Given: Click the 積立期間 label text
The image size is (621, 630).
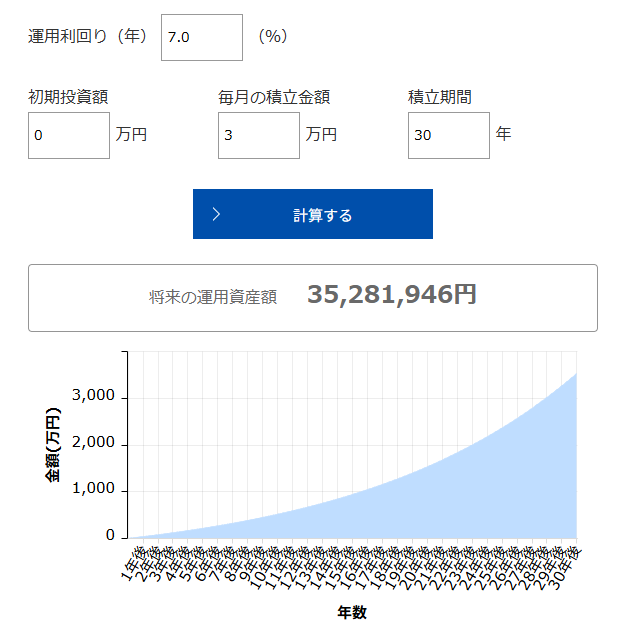Looking at the screenshot, I should click(439, 97).
